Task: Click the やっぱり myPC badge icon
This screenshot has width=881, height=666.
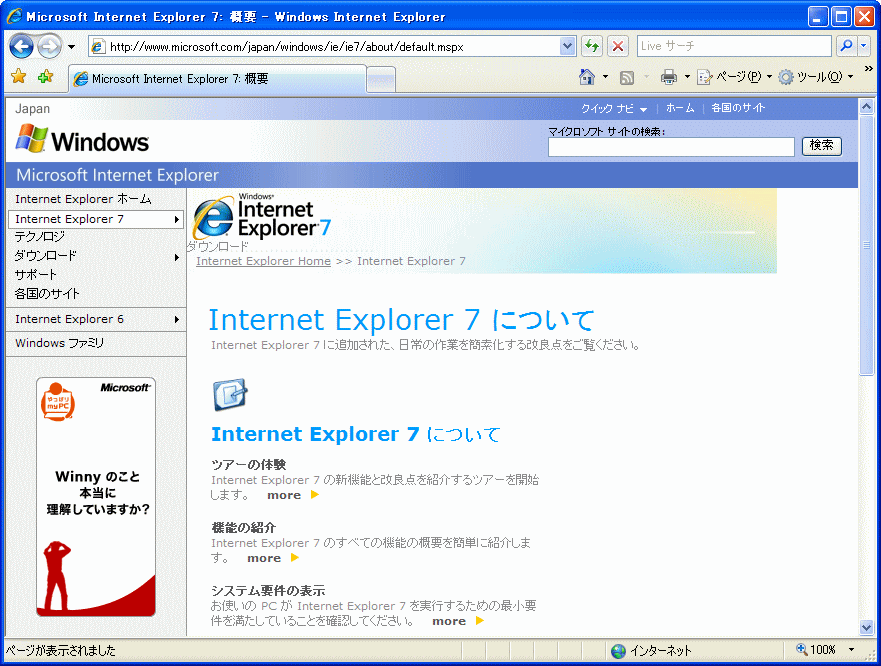Action: point(58,401)
